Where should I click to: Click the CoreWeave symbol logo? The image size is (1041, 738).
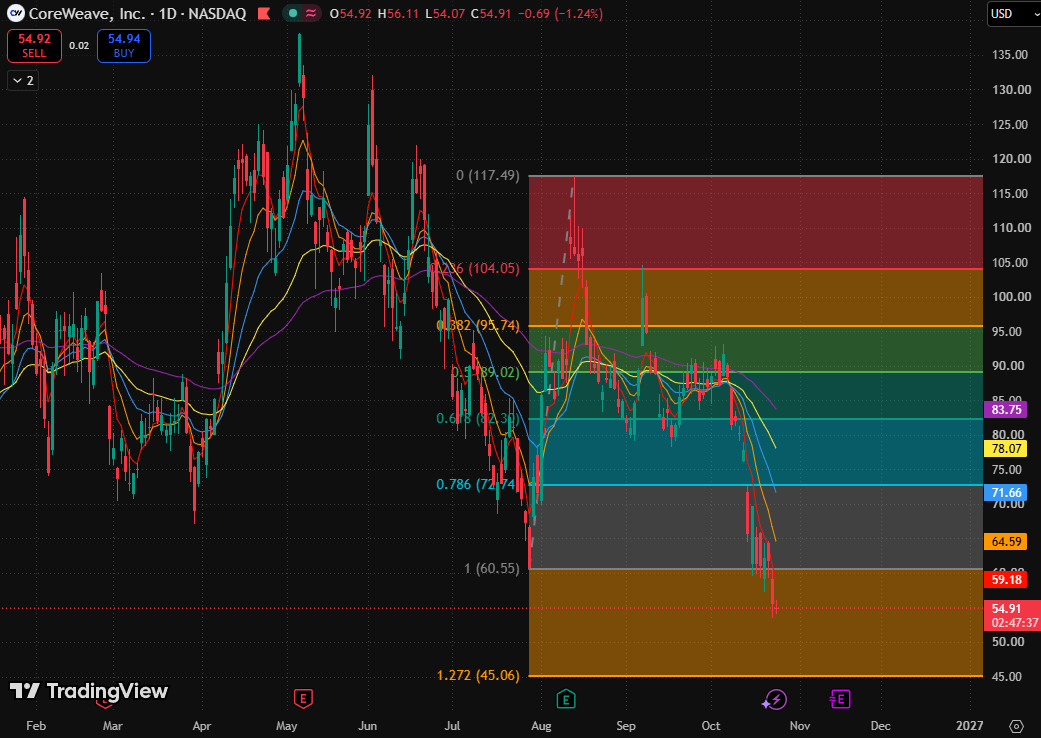click(x=15, y=13)
